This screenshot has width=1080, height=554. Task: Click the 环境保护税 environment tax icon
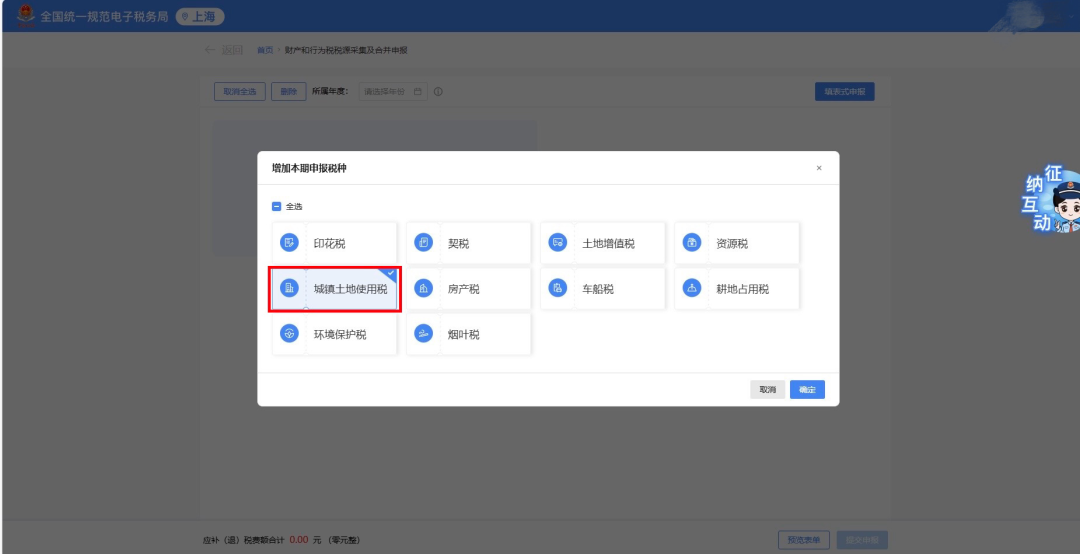(290, 334)
